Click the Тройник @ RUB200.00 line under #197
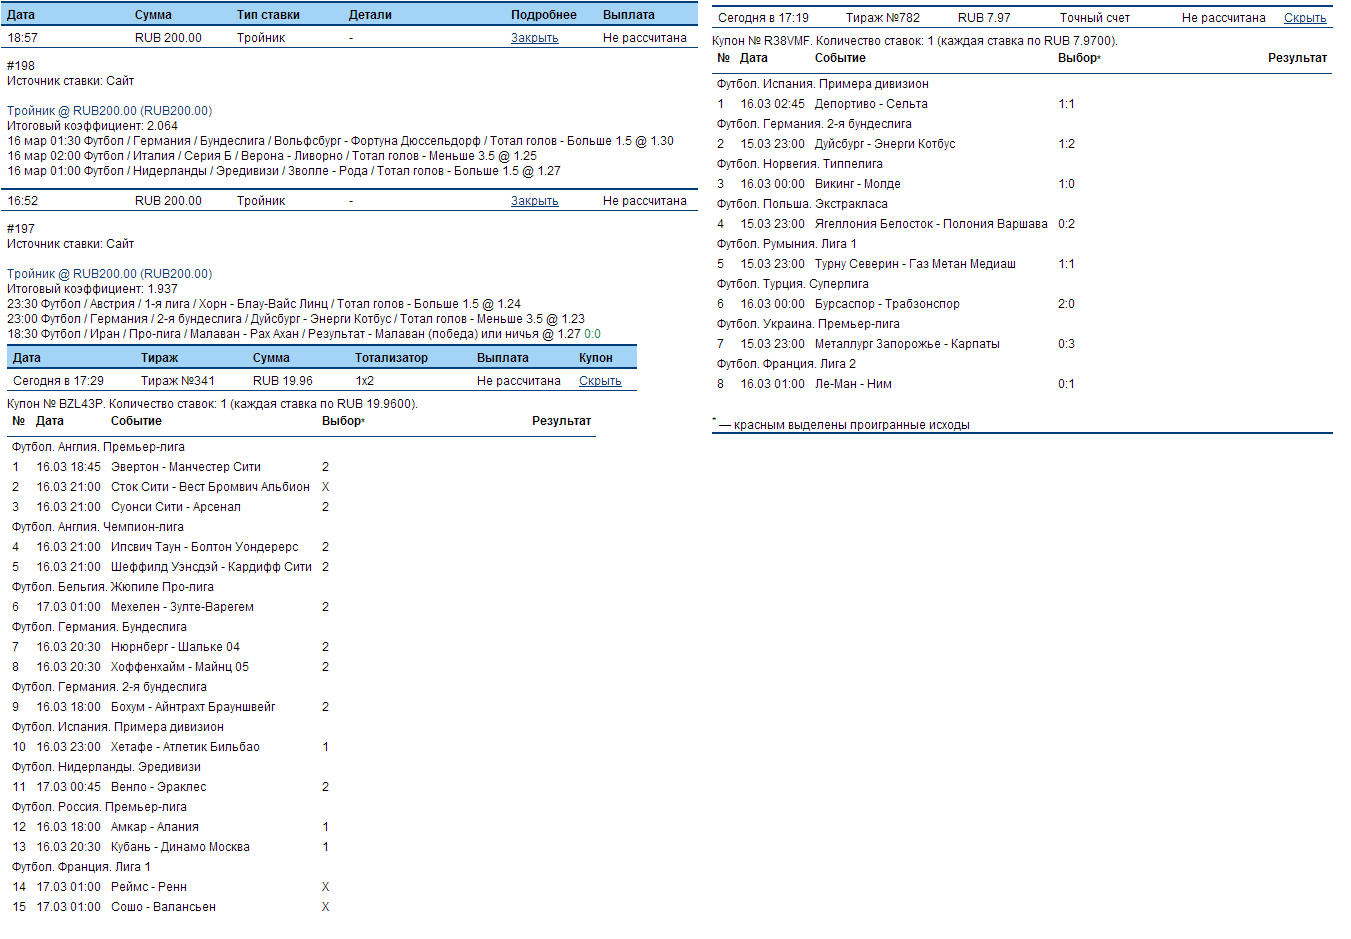 (110, 274)
